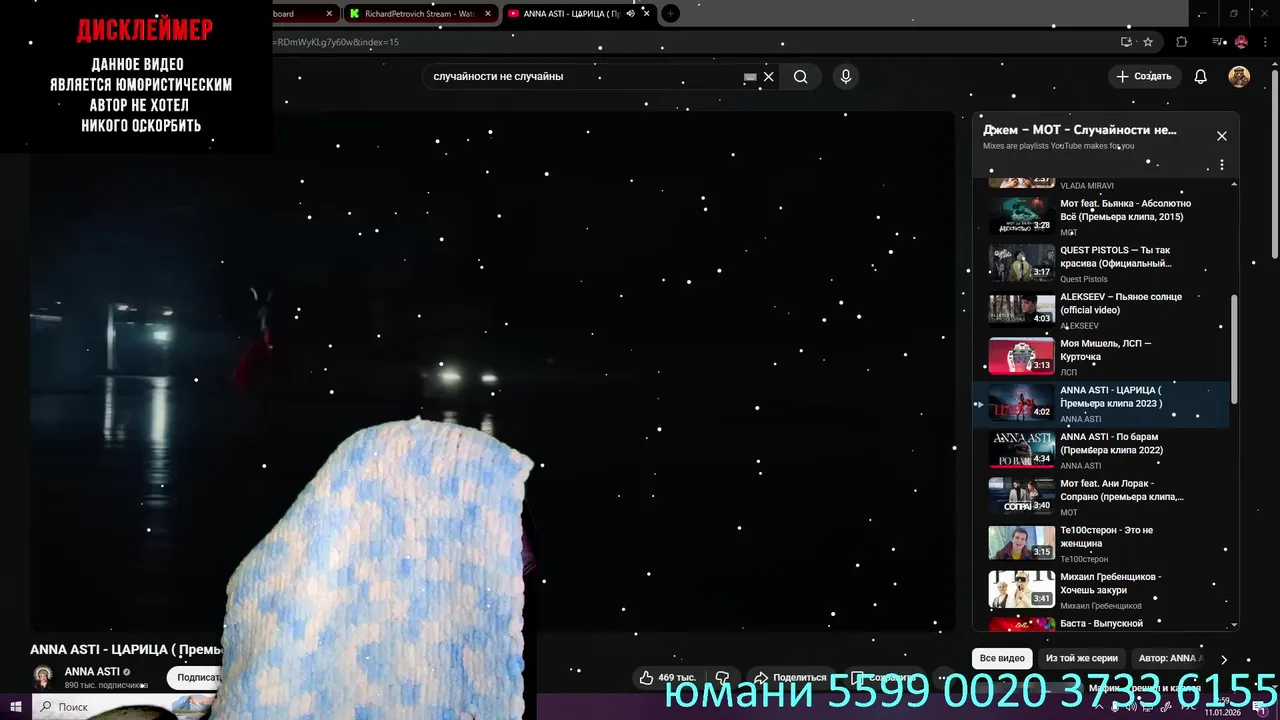Select the Из той же серии chip
This screenshot has width=1280, height=720.
(1081, 659)
